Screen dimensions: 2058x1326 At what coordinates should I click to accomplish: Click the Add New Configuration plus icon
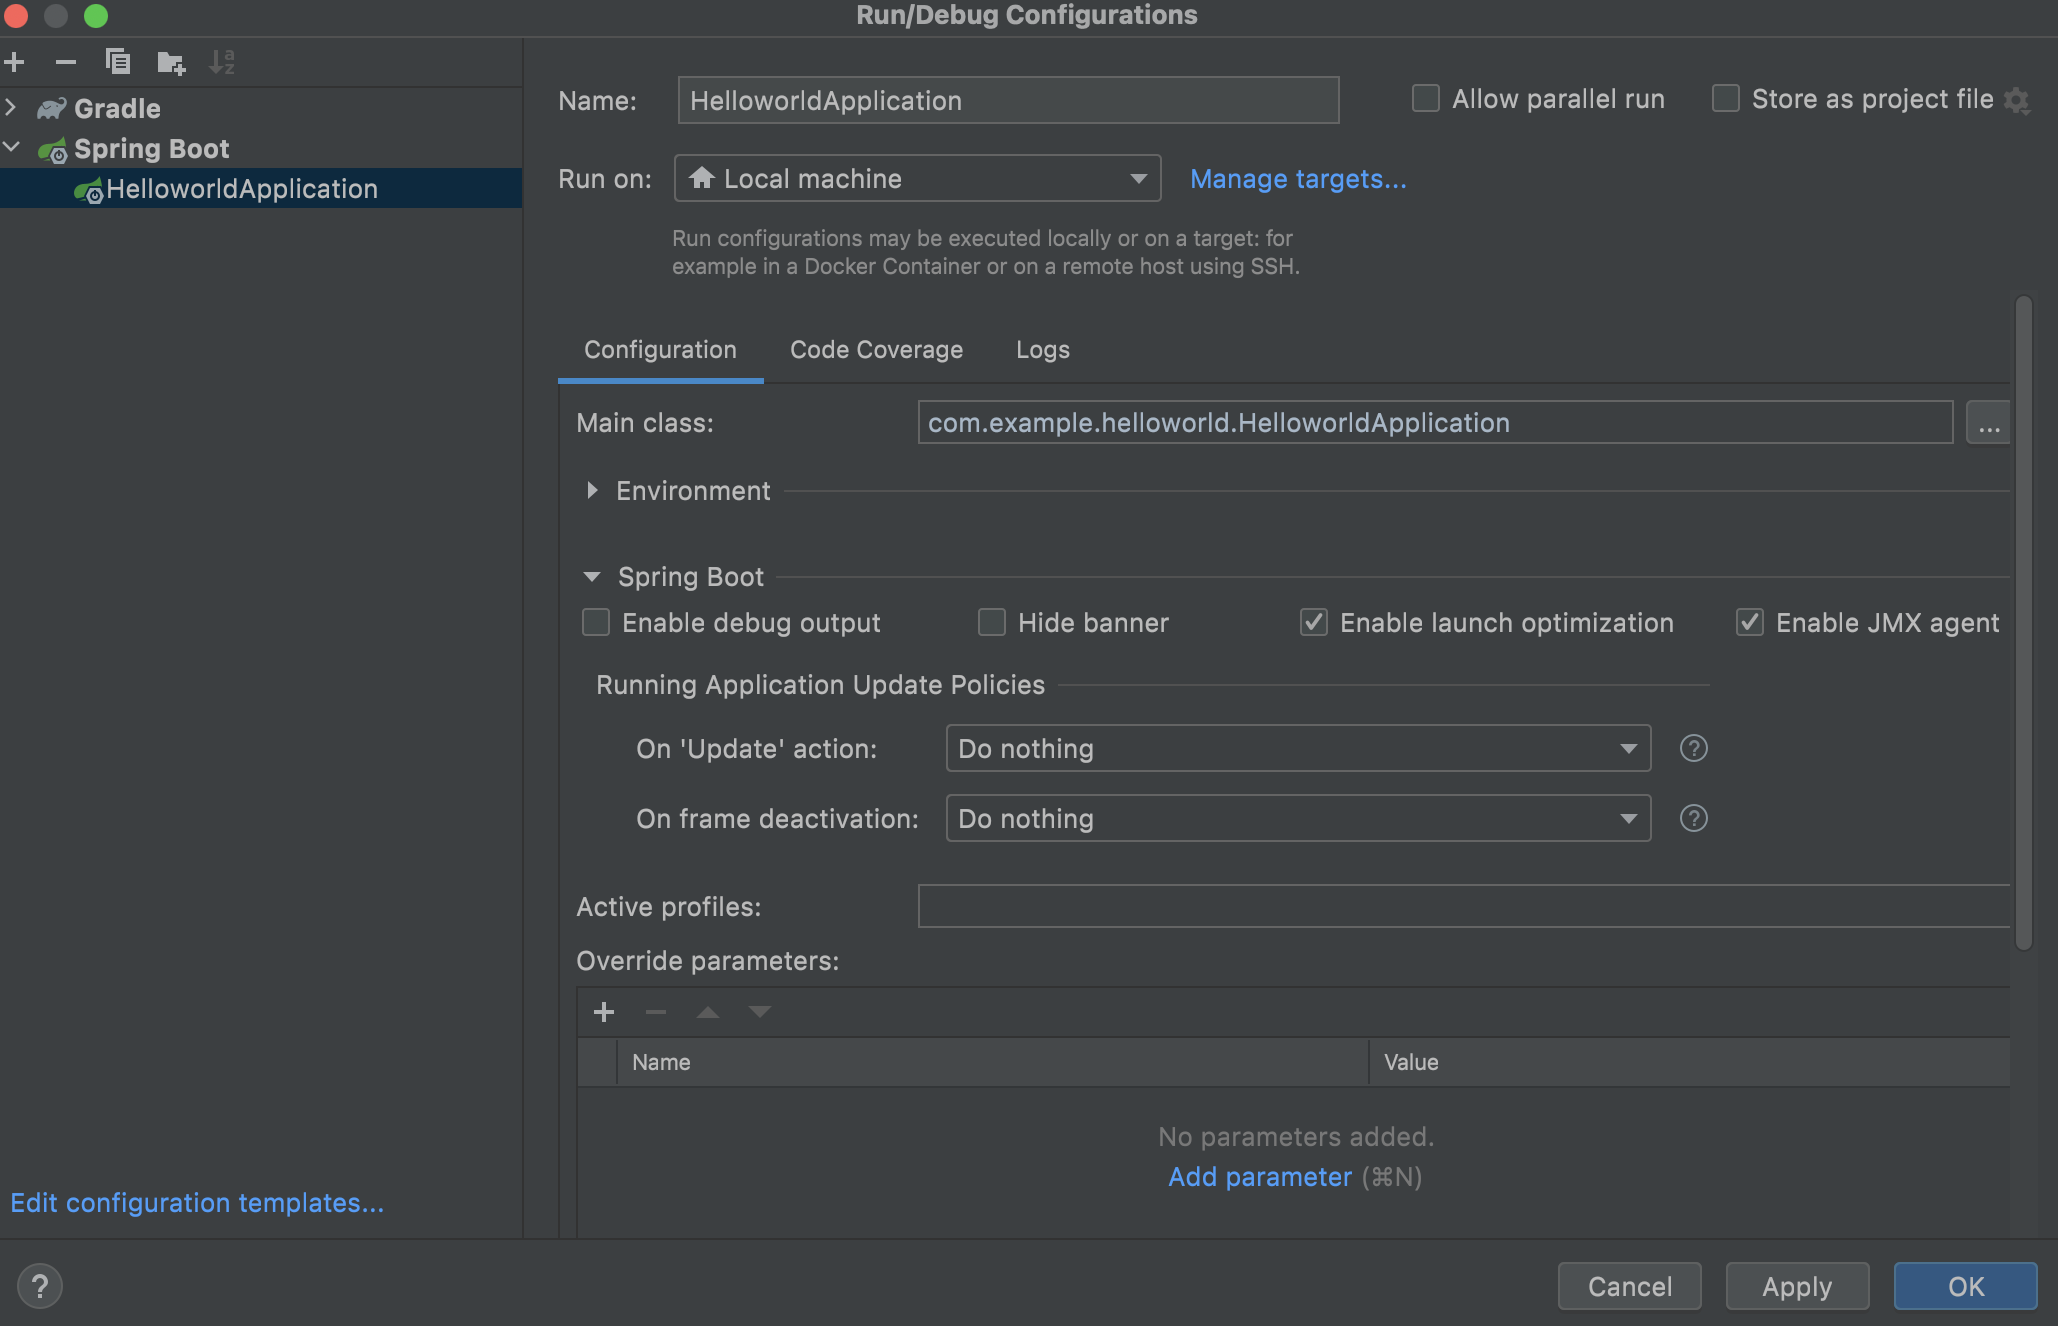point(15,62)
